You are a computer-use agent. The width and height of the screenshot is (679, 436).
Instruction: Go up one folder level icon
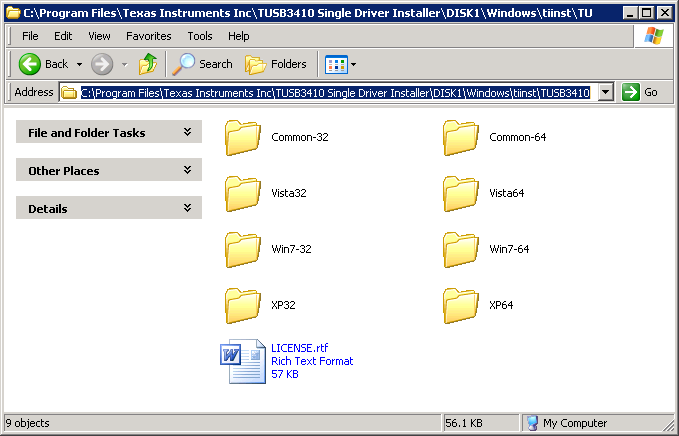pos(148,64)
